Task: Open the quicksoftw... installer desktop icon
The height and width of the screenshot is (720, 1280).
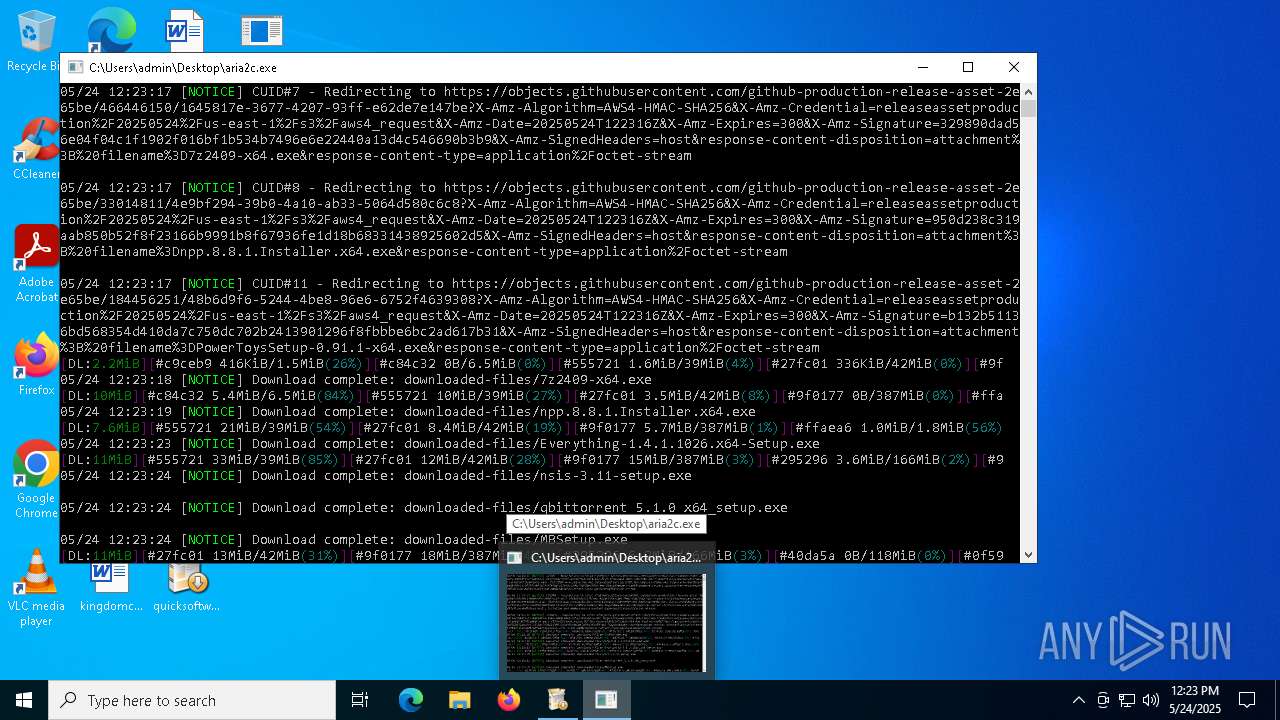Action: (187, 586)
